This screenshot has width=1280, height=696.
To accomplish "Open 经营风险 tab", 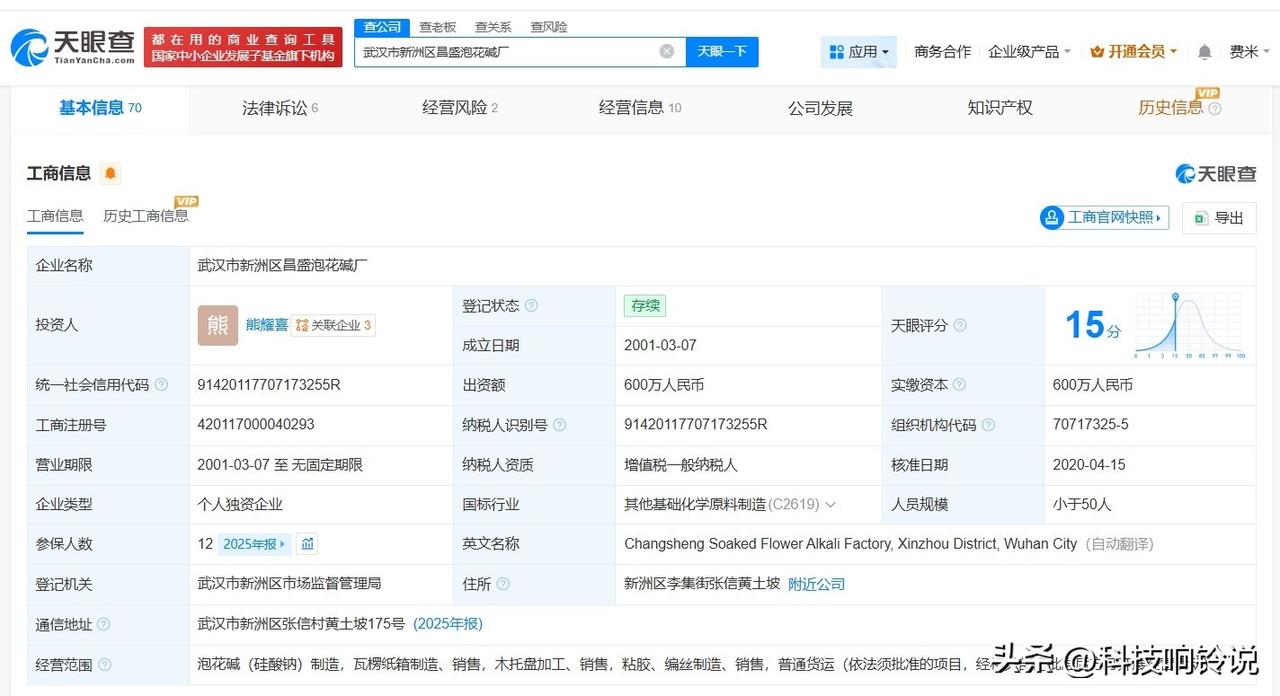I will click(x=460, y=108).
